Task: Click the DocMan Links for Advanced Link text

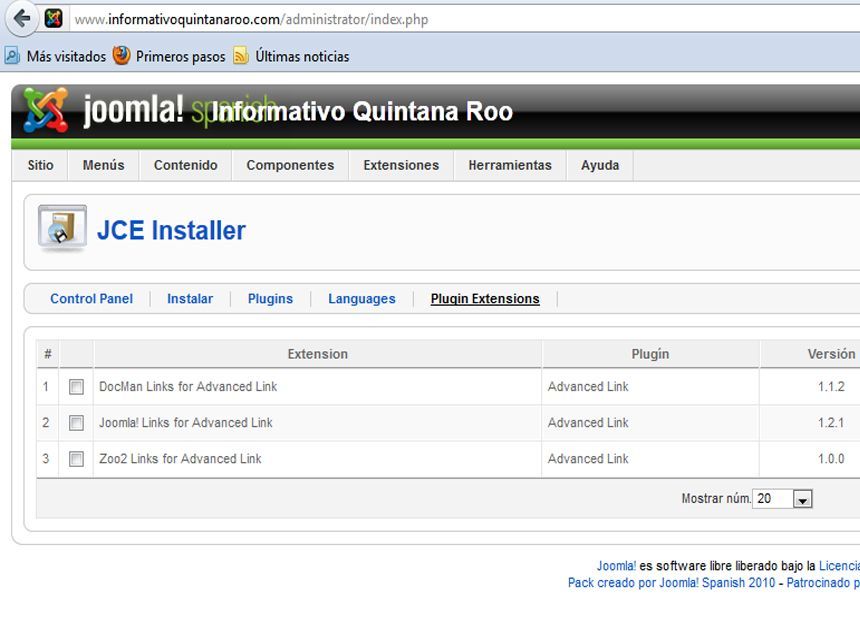Action: coord(188,387)
